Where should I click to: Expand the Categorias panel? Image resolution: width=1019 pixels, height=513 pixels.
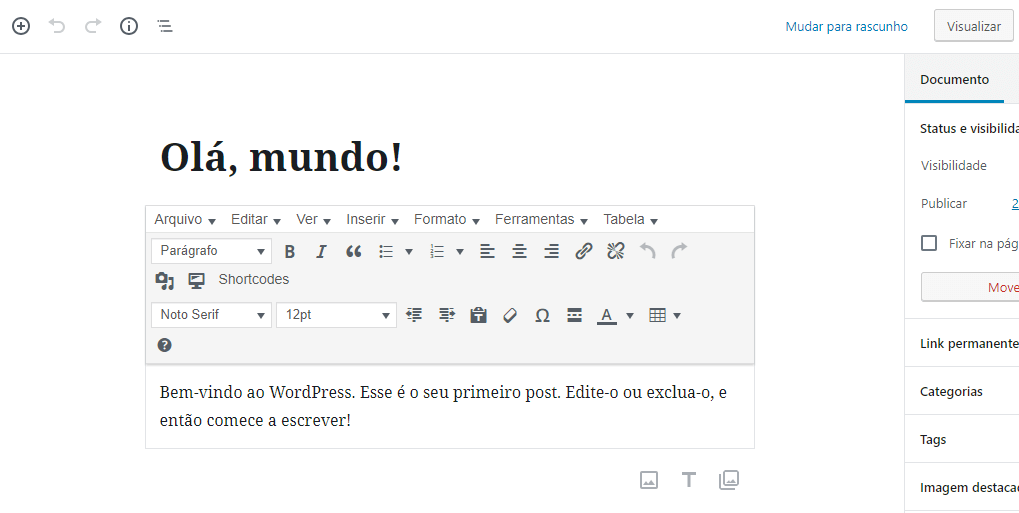pos(962,391)
